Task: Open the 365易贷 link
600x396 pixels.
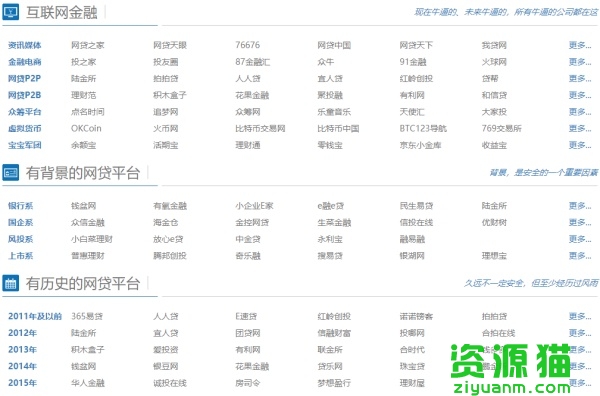Action: [87, 316]
